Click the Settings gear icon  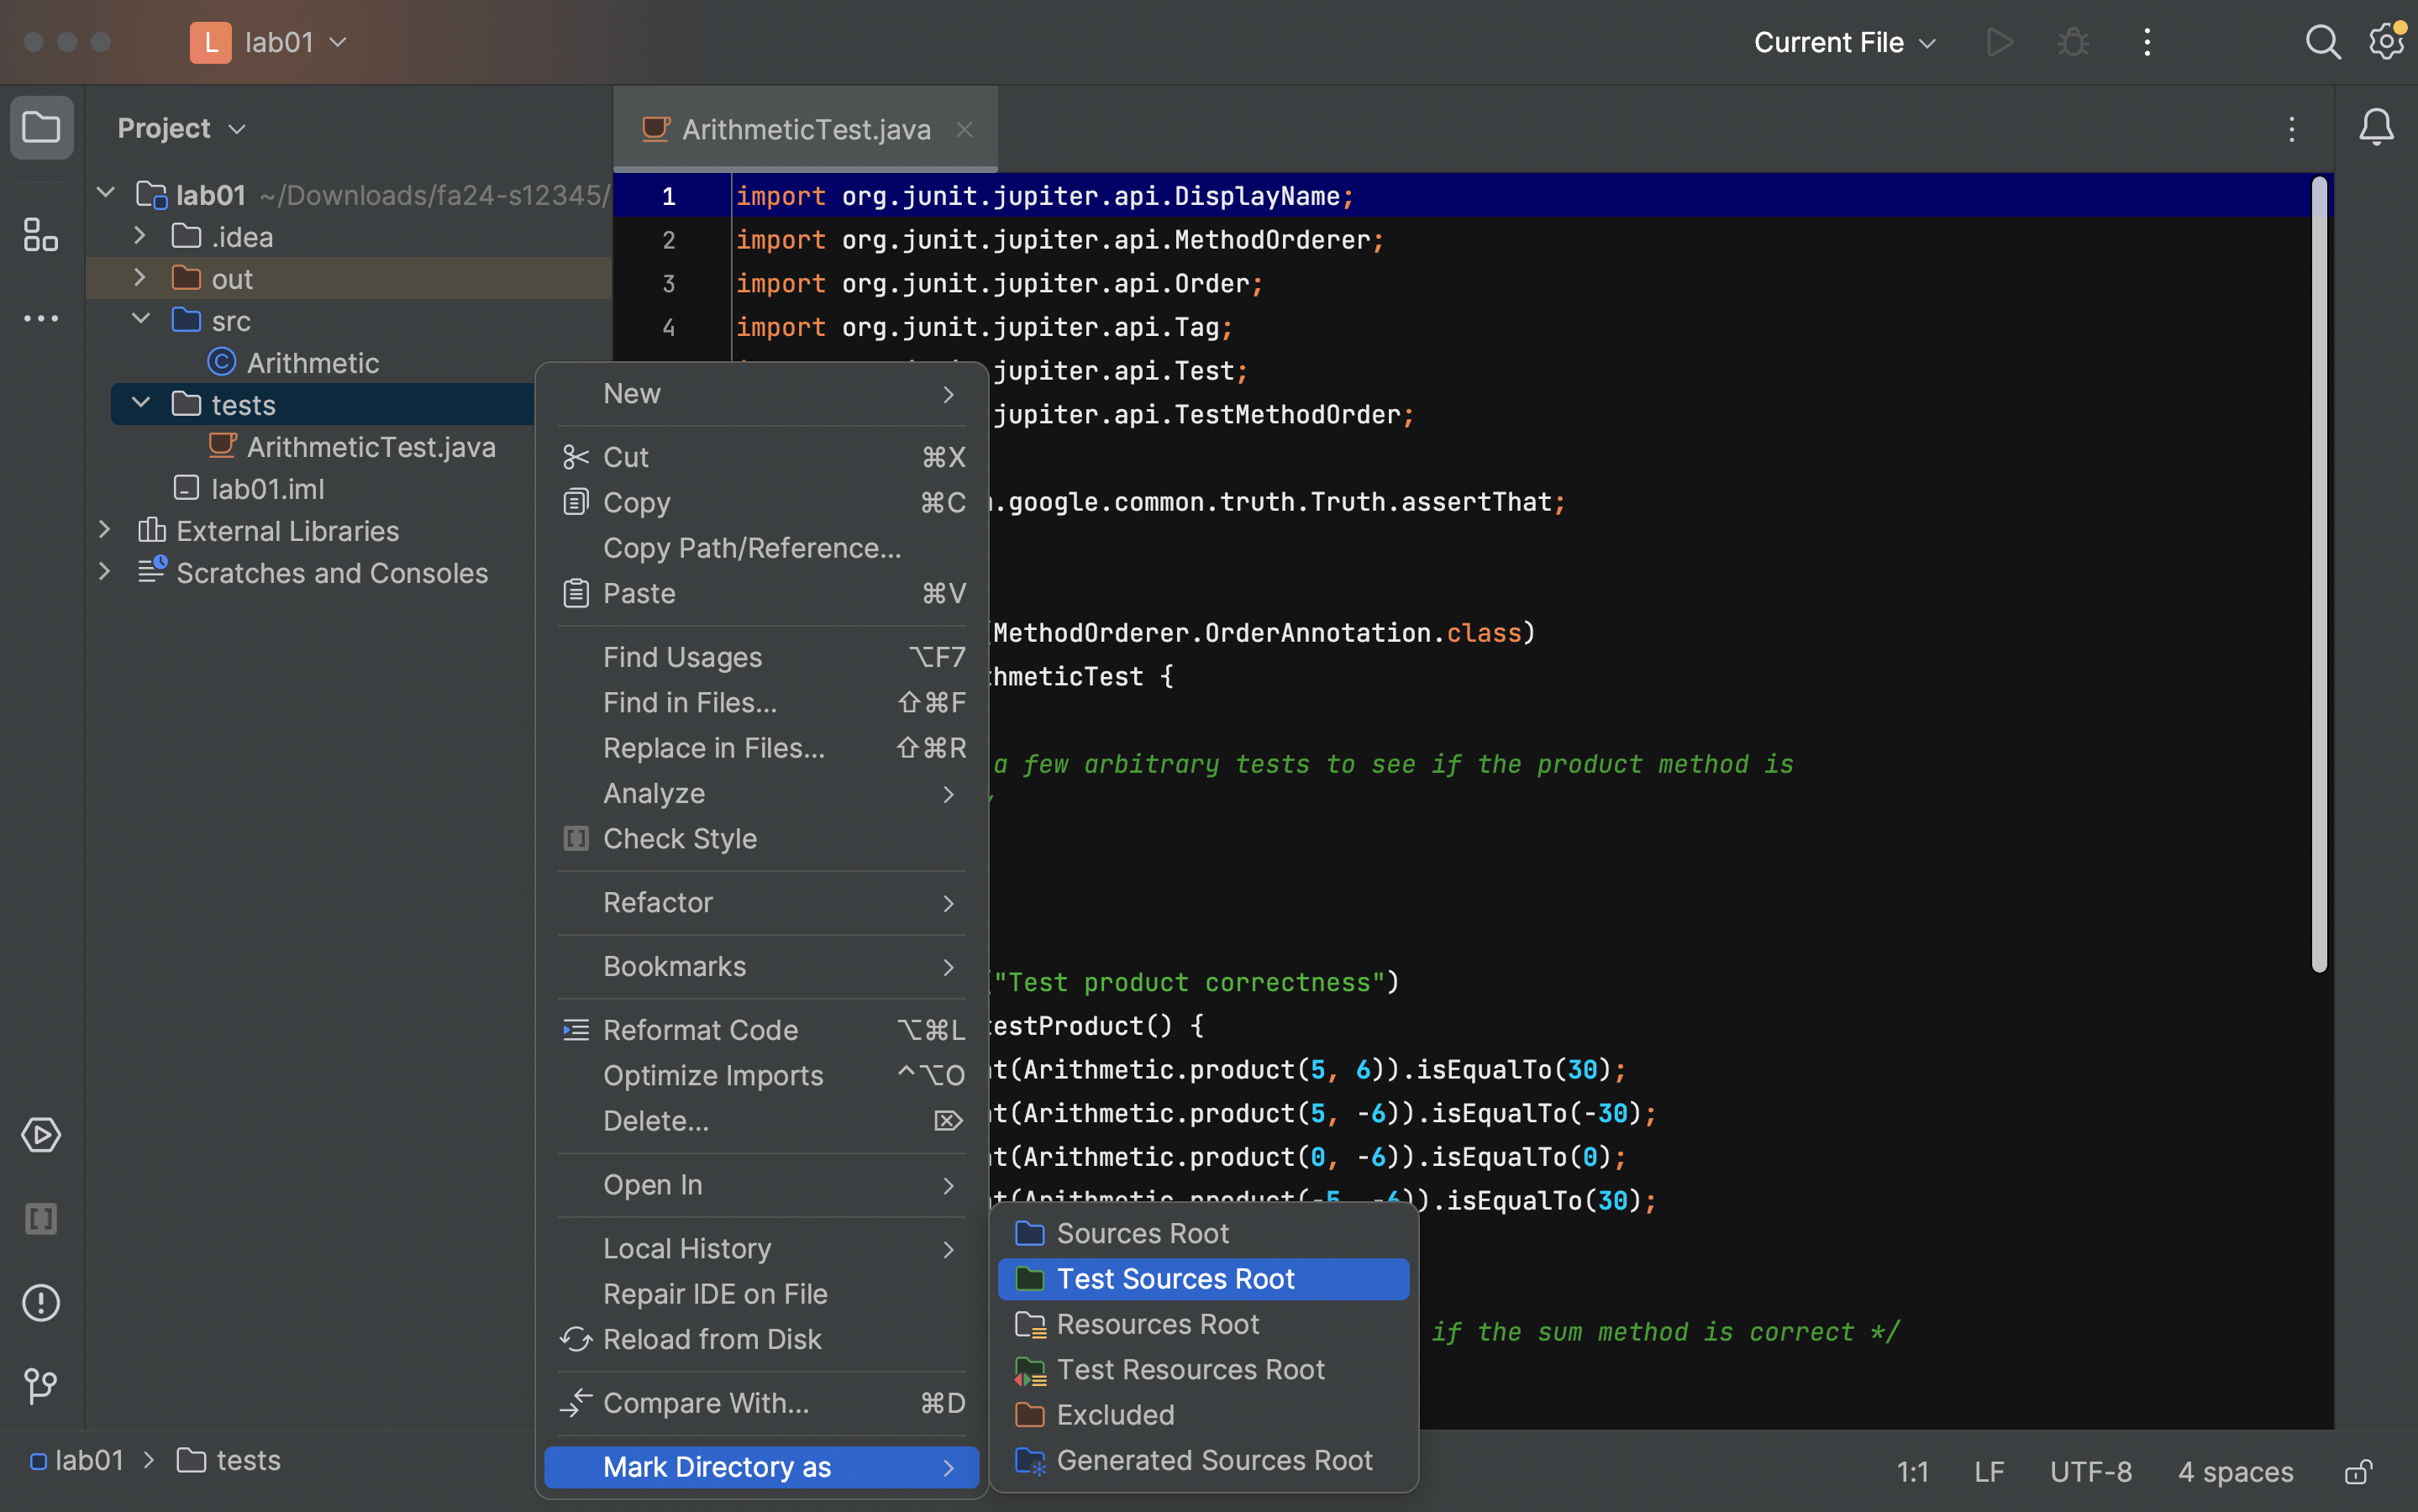(x=2385, y=42)
